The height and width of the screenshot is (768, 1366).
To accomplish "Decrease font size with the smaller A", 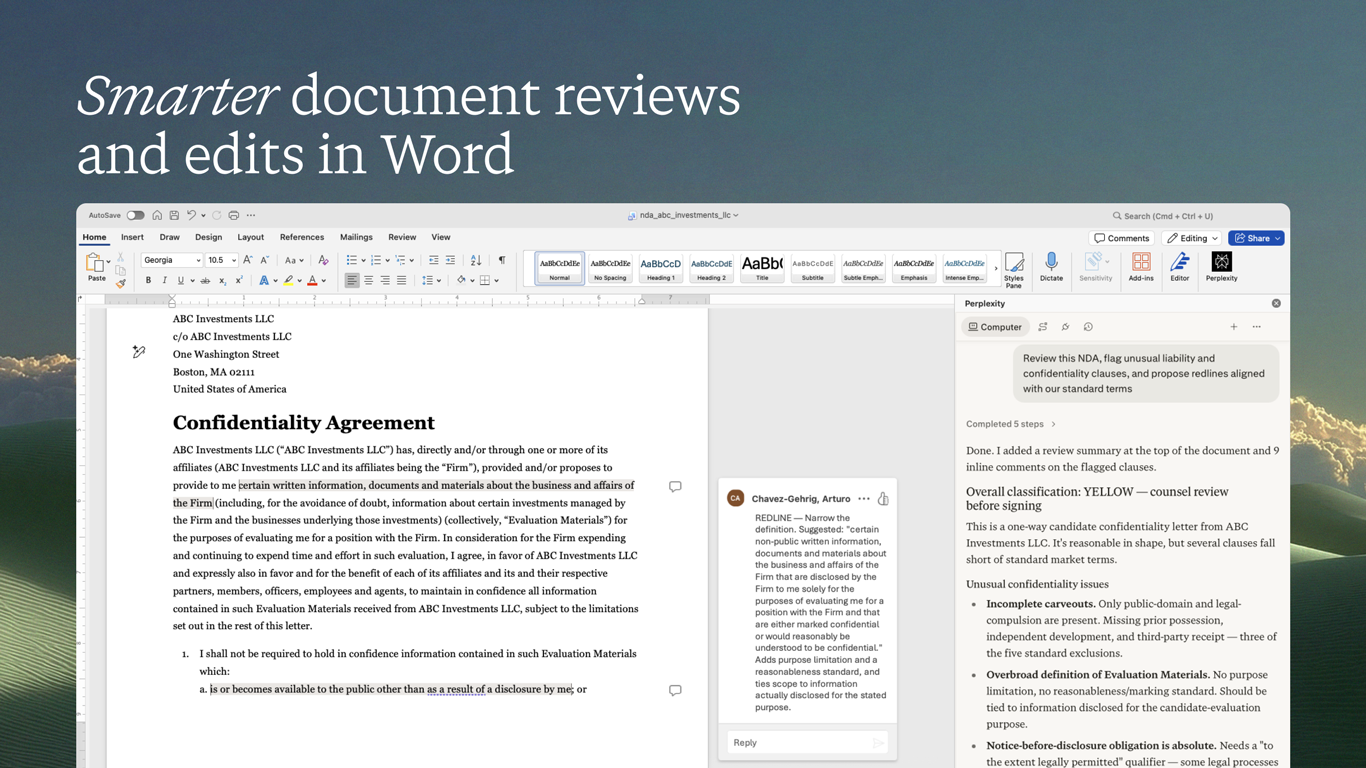I will pos(264,260).
